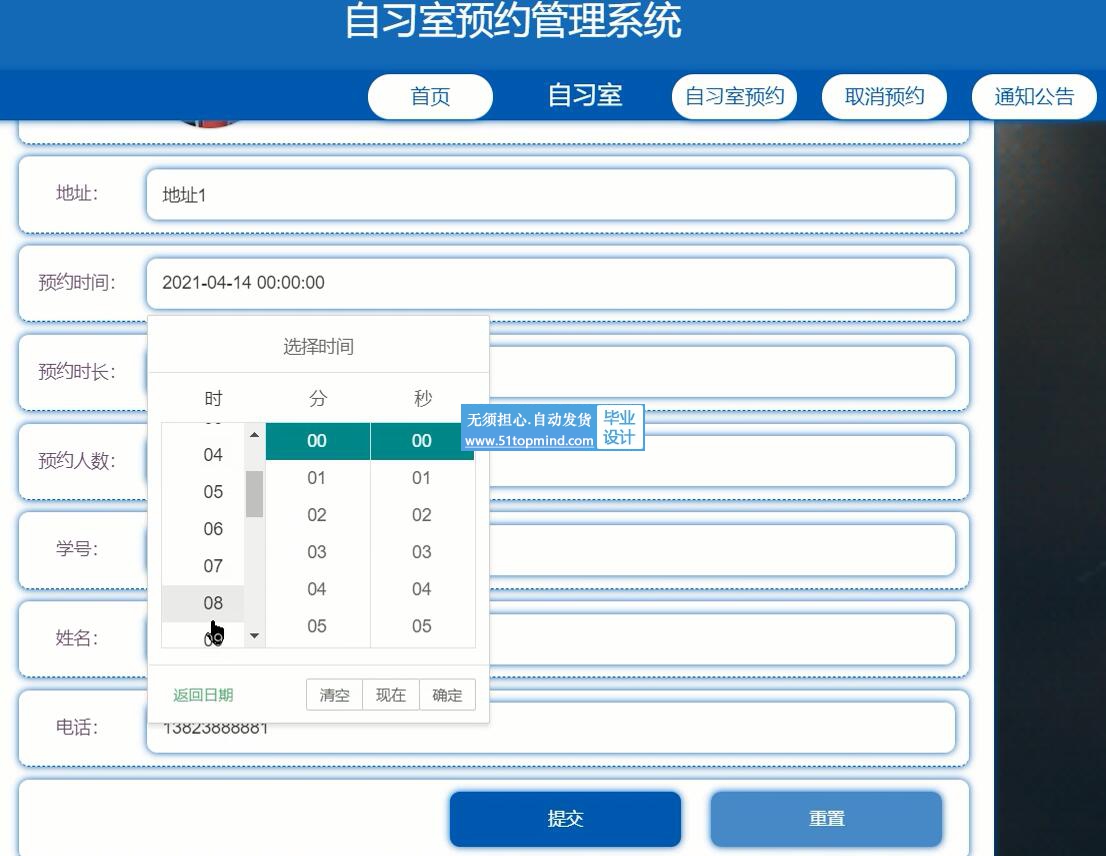Open the 通知公告 tab
This screenshot has width=1106, height=856.
[x=1034, y=97]
